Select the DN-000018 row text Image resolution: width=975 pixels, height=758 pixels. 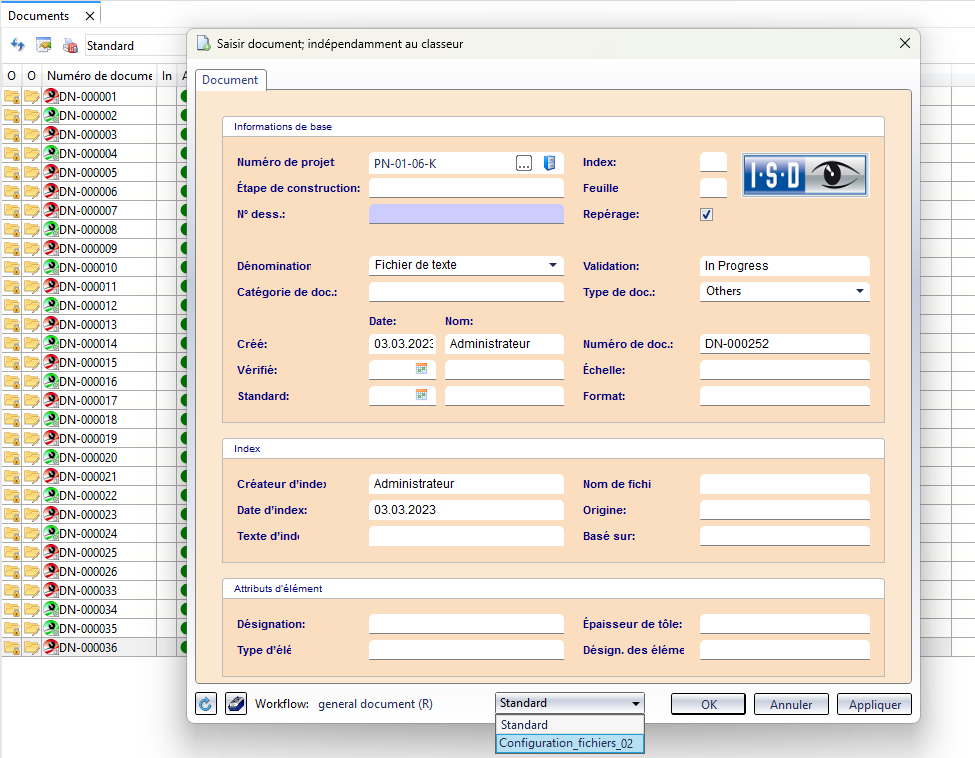(88, 420)
